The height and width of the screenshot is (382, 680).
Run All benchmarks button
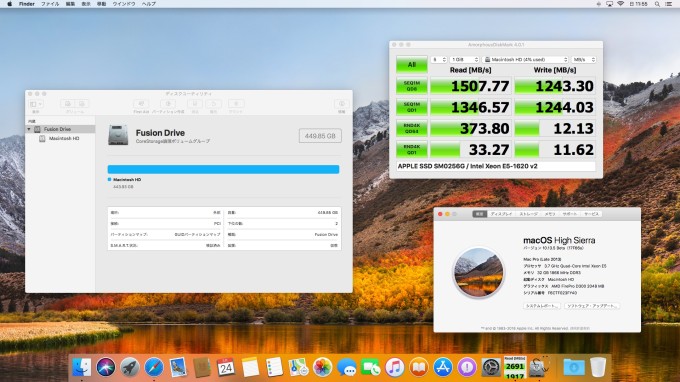coord(412,64)
